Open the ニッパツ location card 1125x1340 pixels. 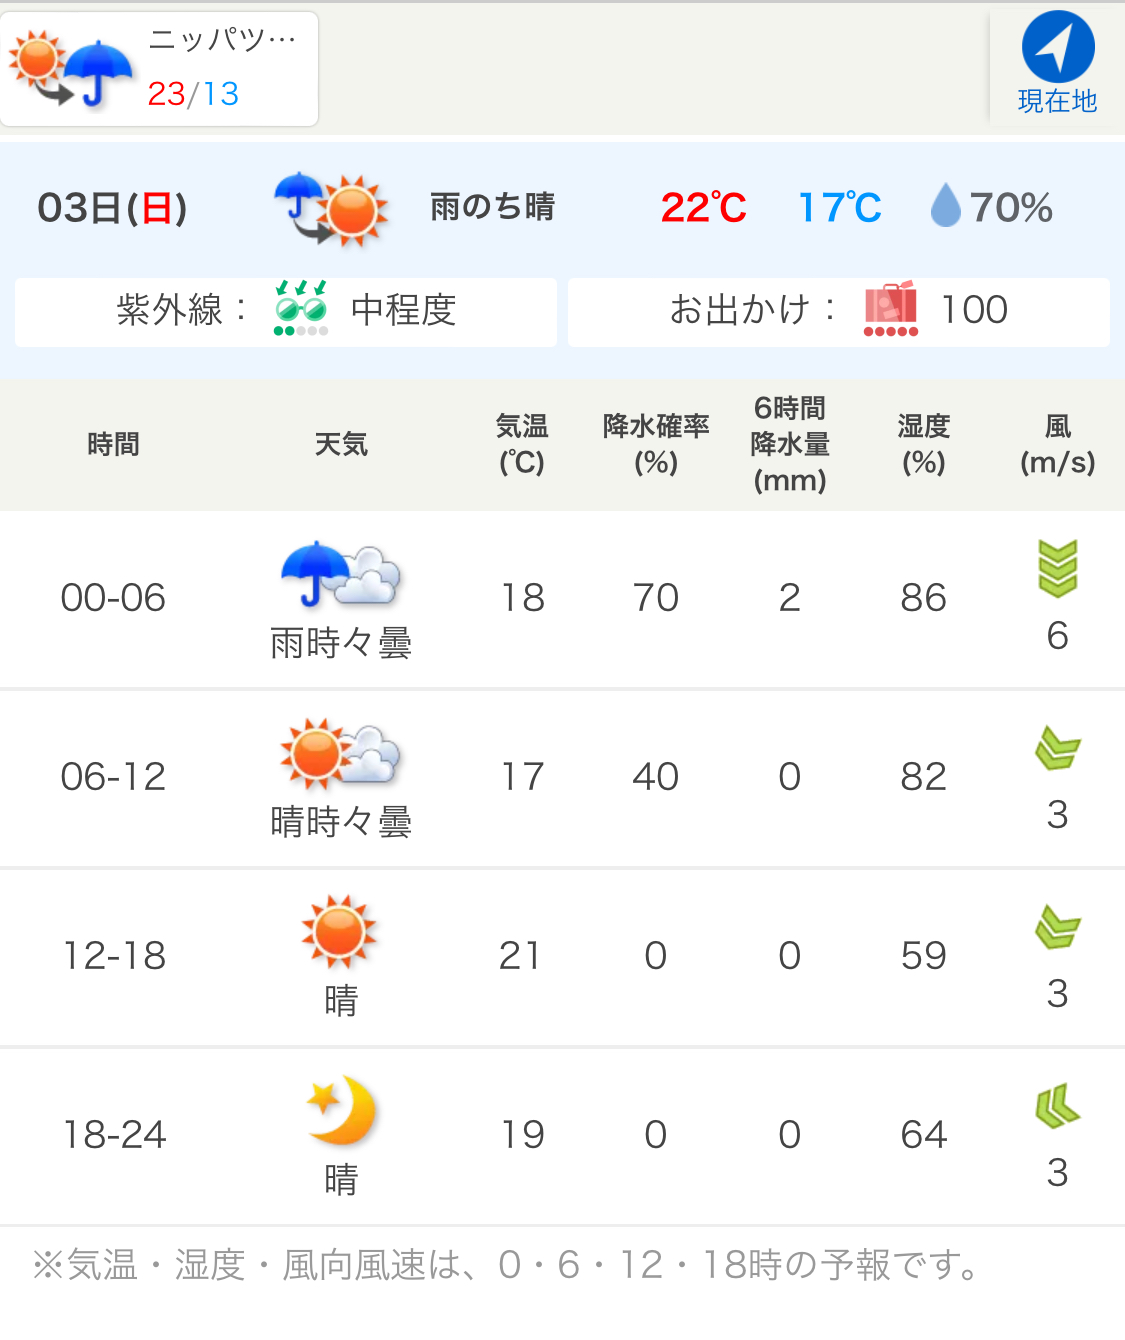[x=159, y=69]
